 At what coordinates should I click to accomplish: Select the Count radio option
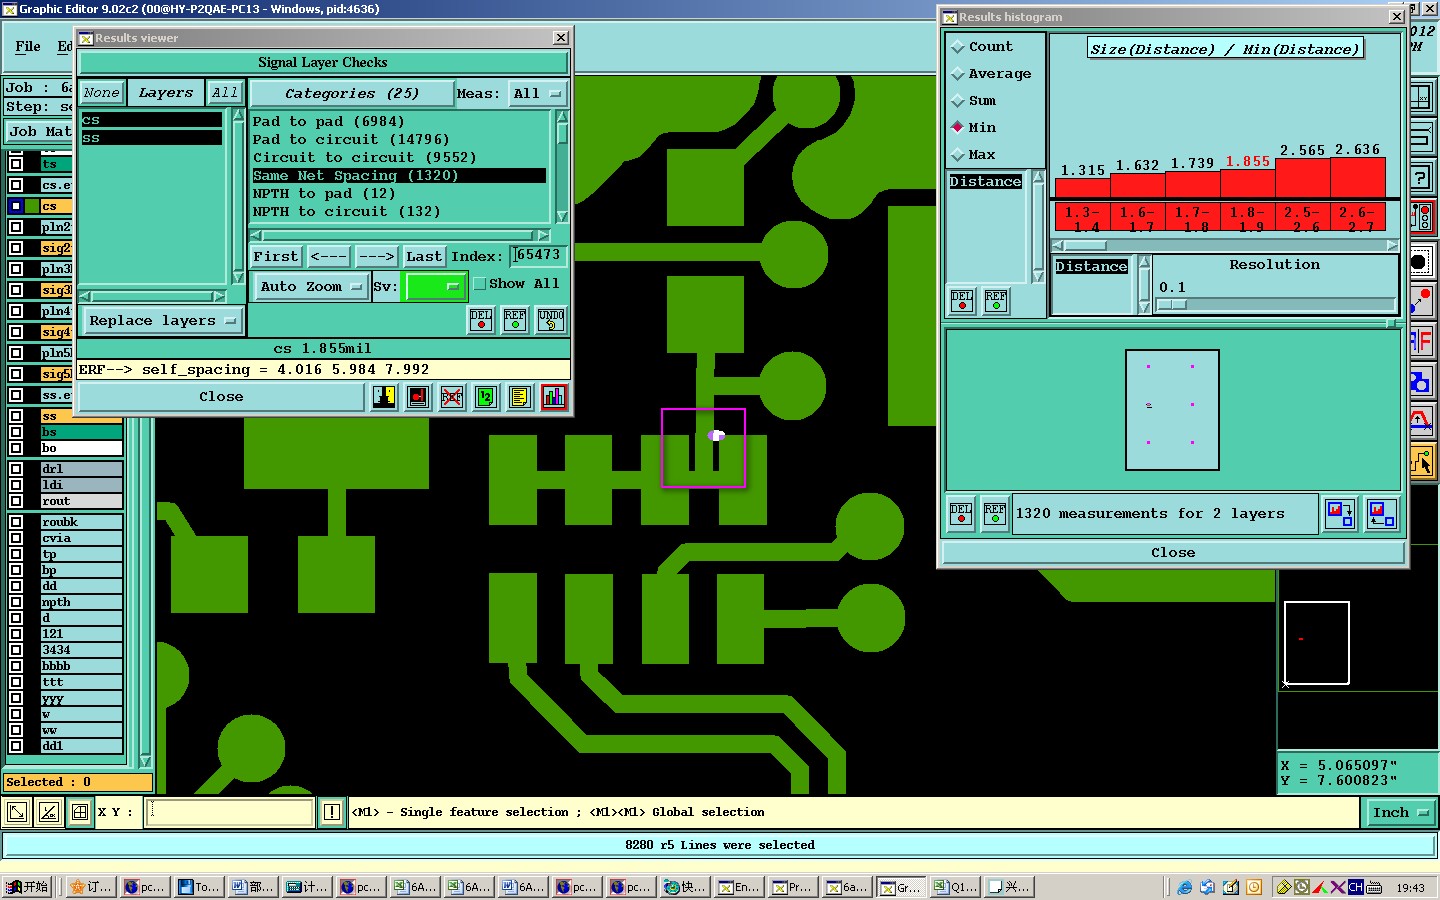tap(982, 47)
